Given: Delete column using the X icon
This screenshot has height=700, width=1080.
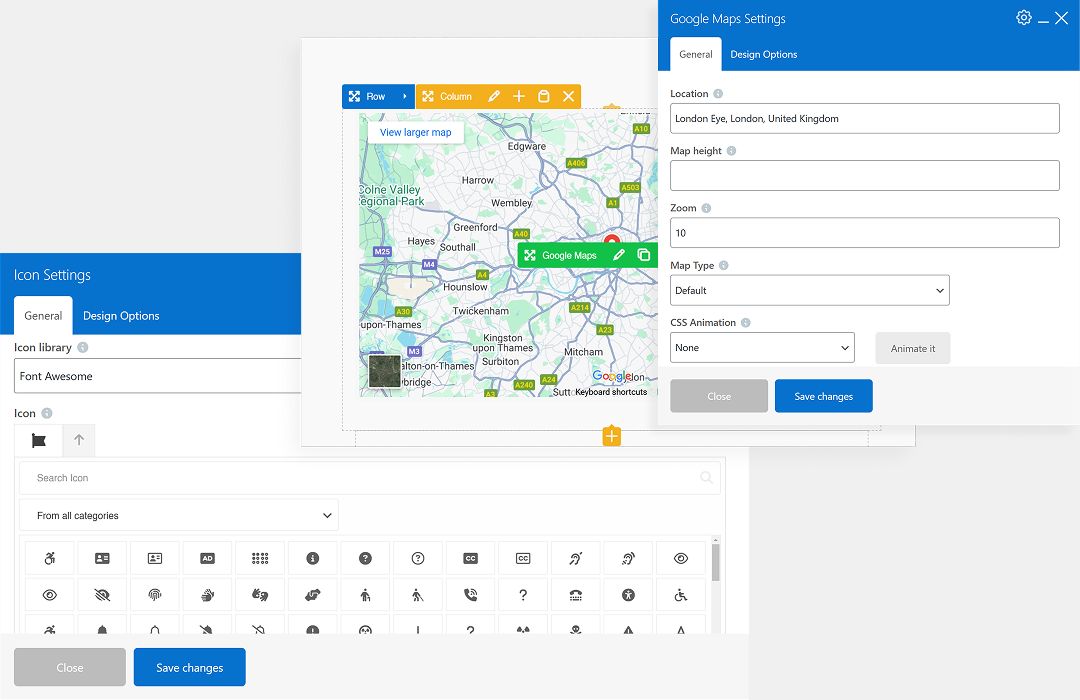Looking at the screenshot, I should coord(568,96).
